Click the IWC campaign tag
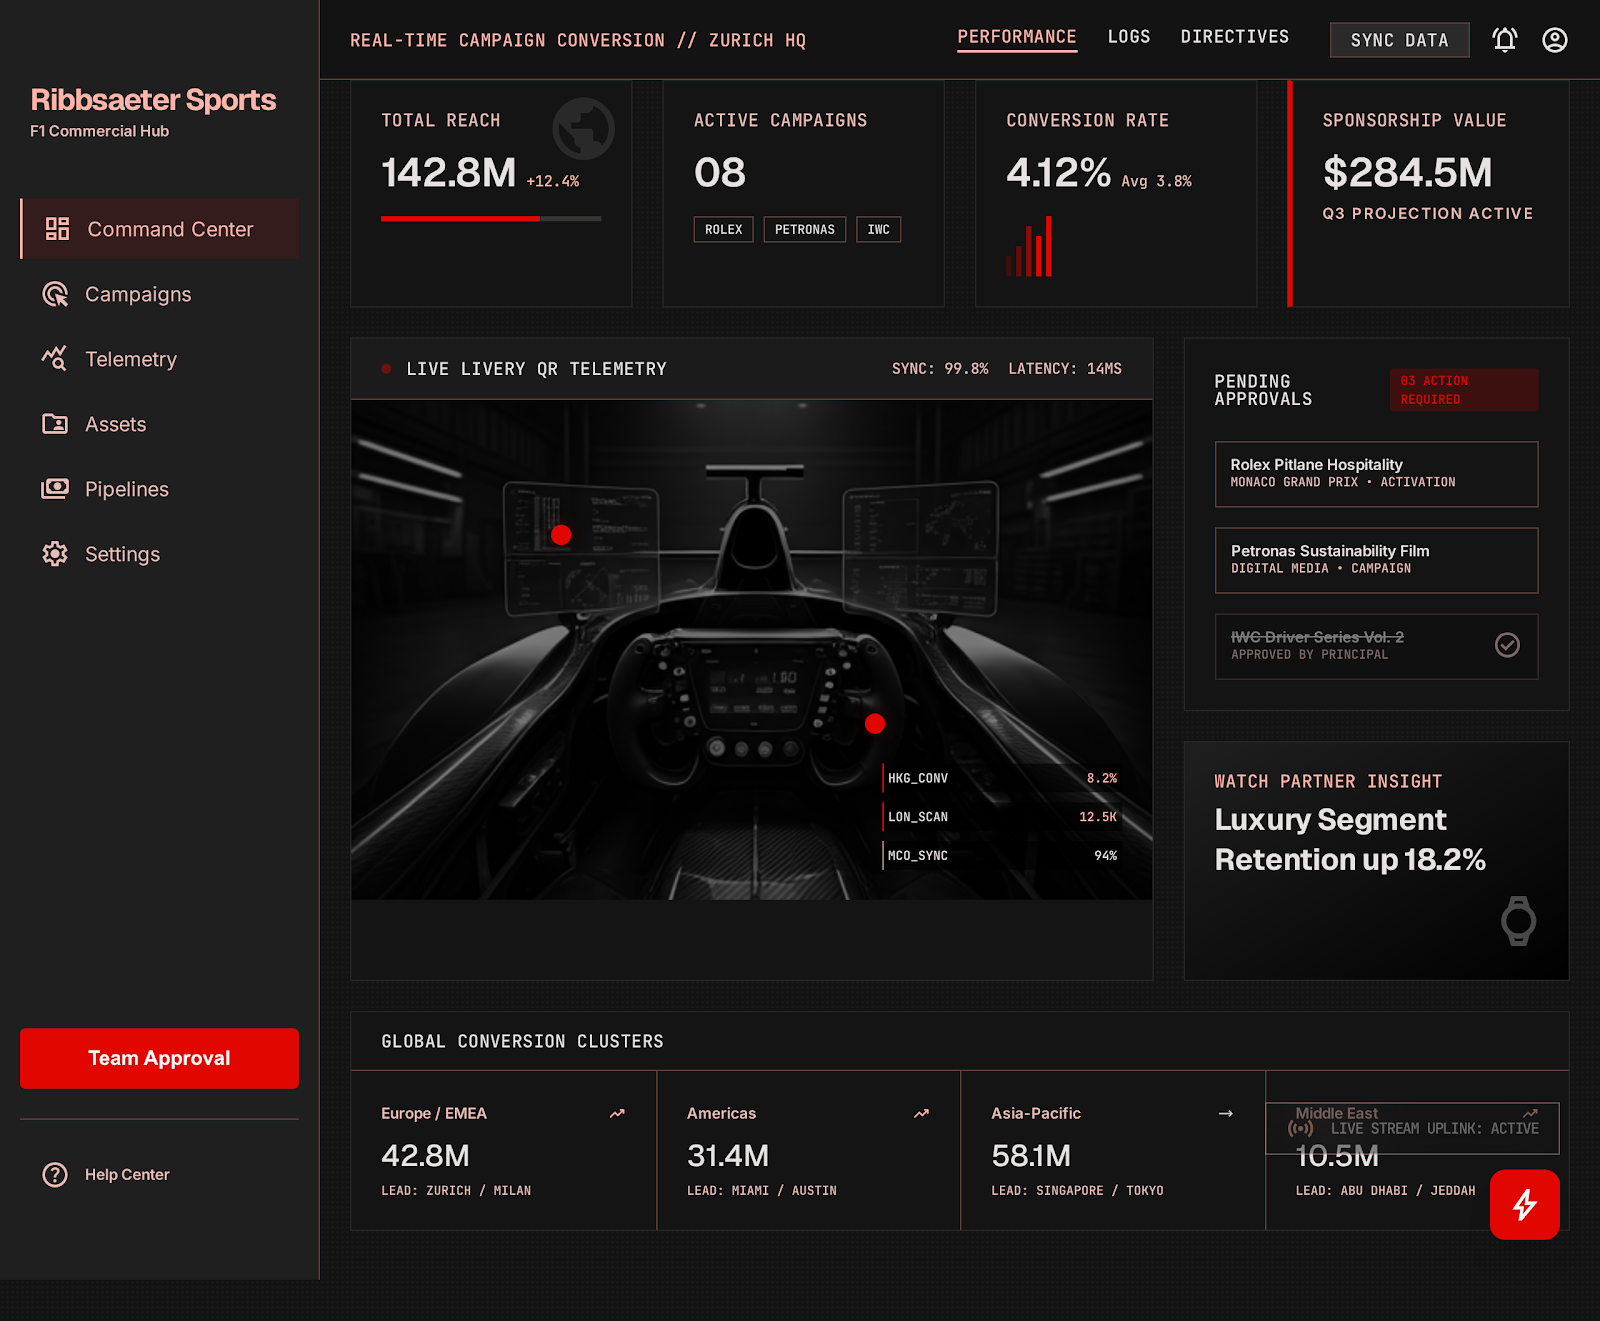 [x=879, y=229]
